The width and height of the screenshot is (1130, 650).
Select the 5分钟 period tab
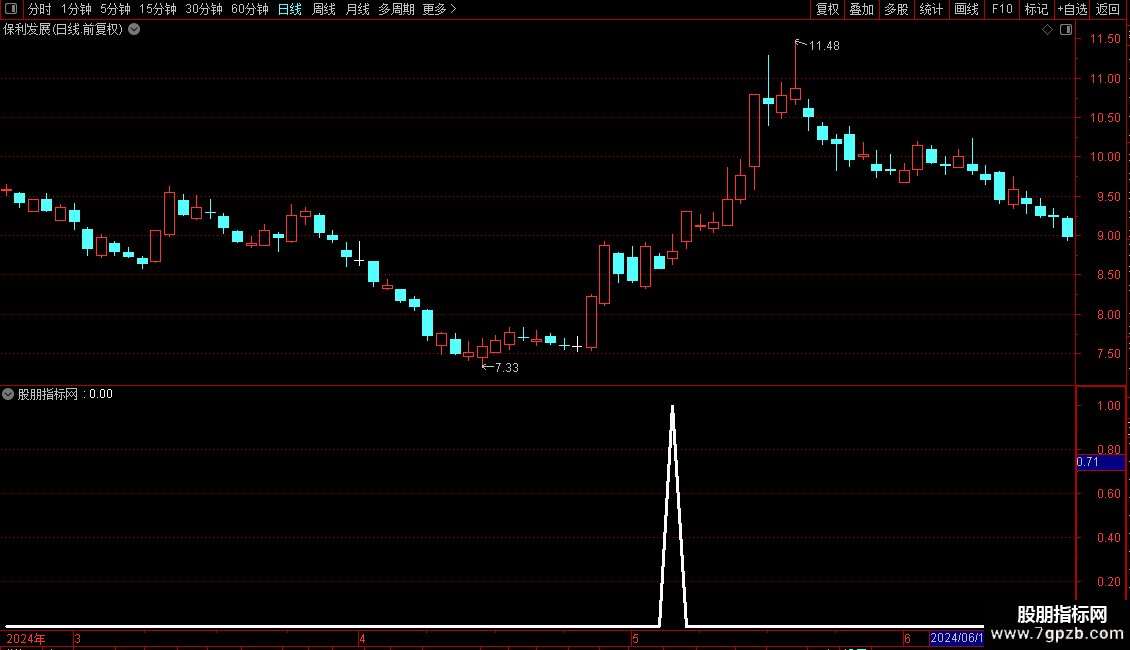[x=115, y=9]
